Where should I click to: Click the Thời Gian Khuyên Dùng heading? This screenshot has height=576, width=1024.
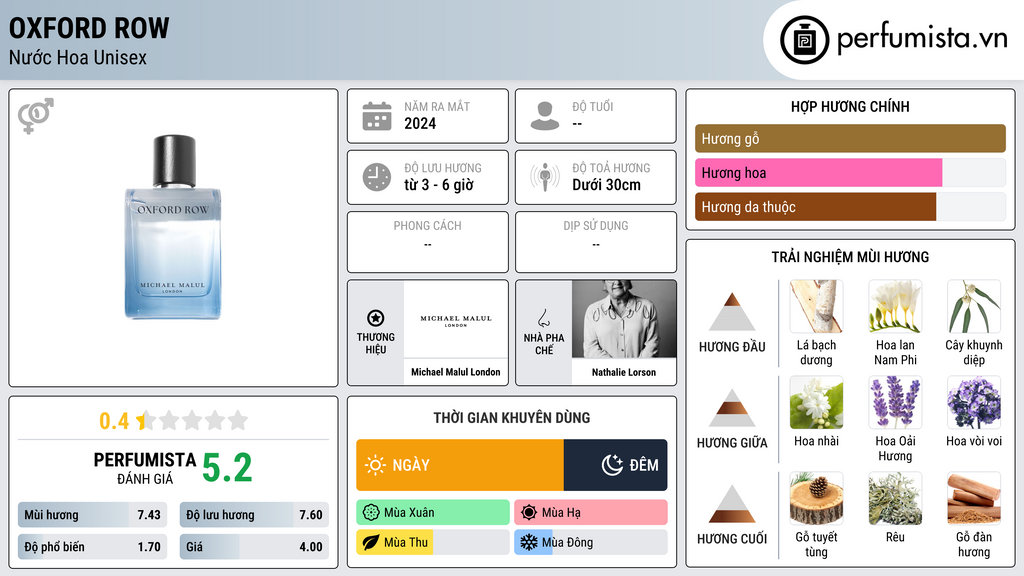click(512, 417)
